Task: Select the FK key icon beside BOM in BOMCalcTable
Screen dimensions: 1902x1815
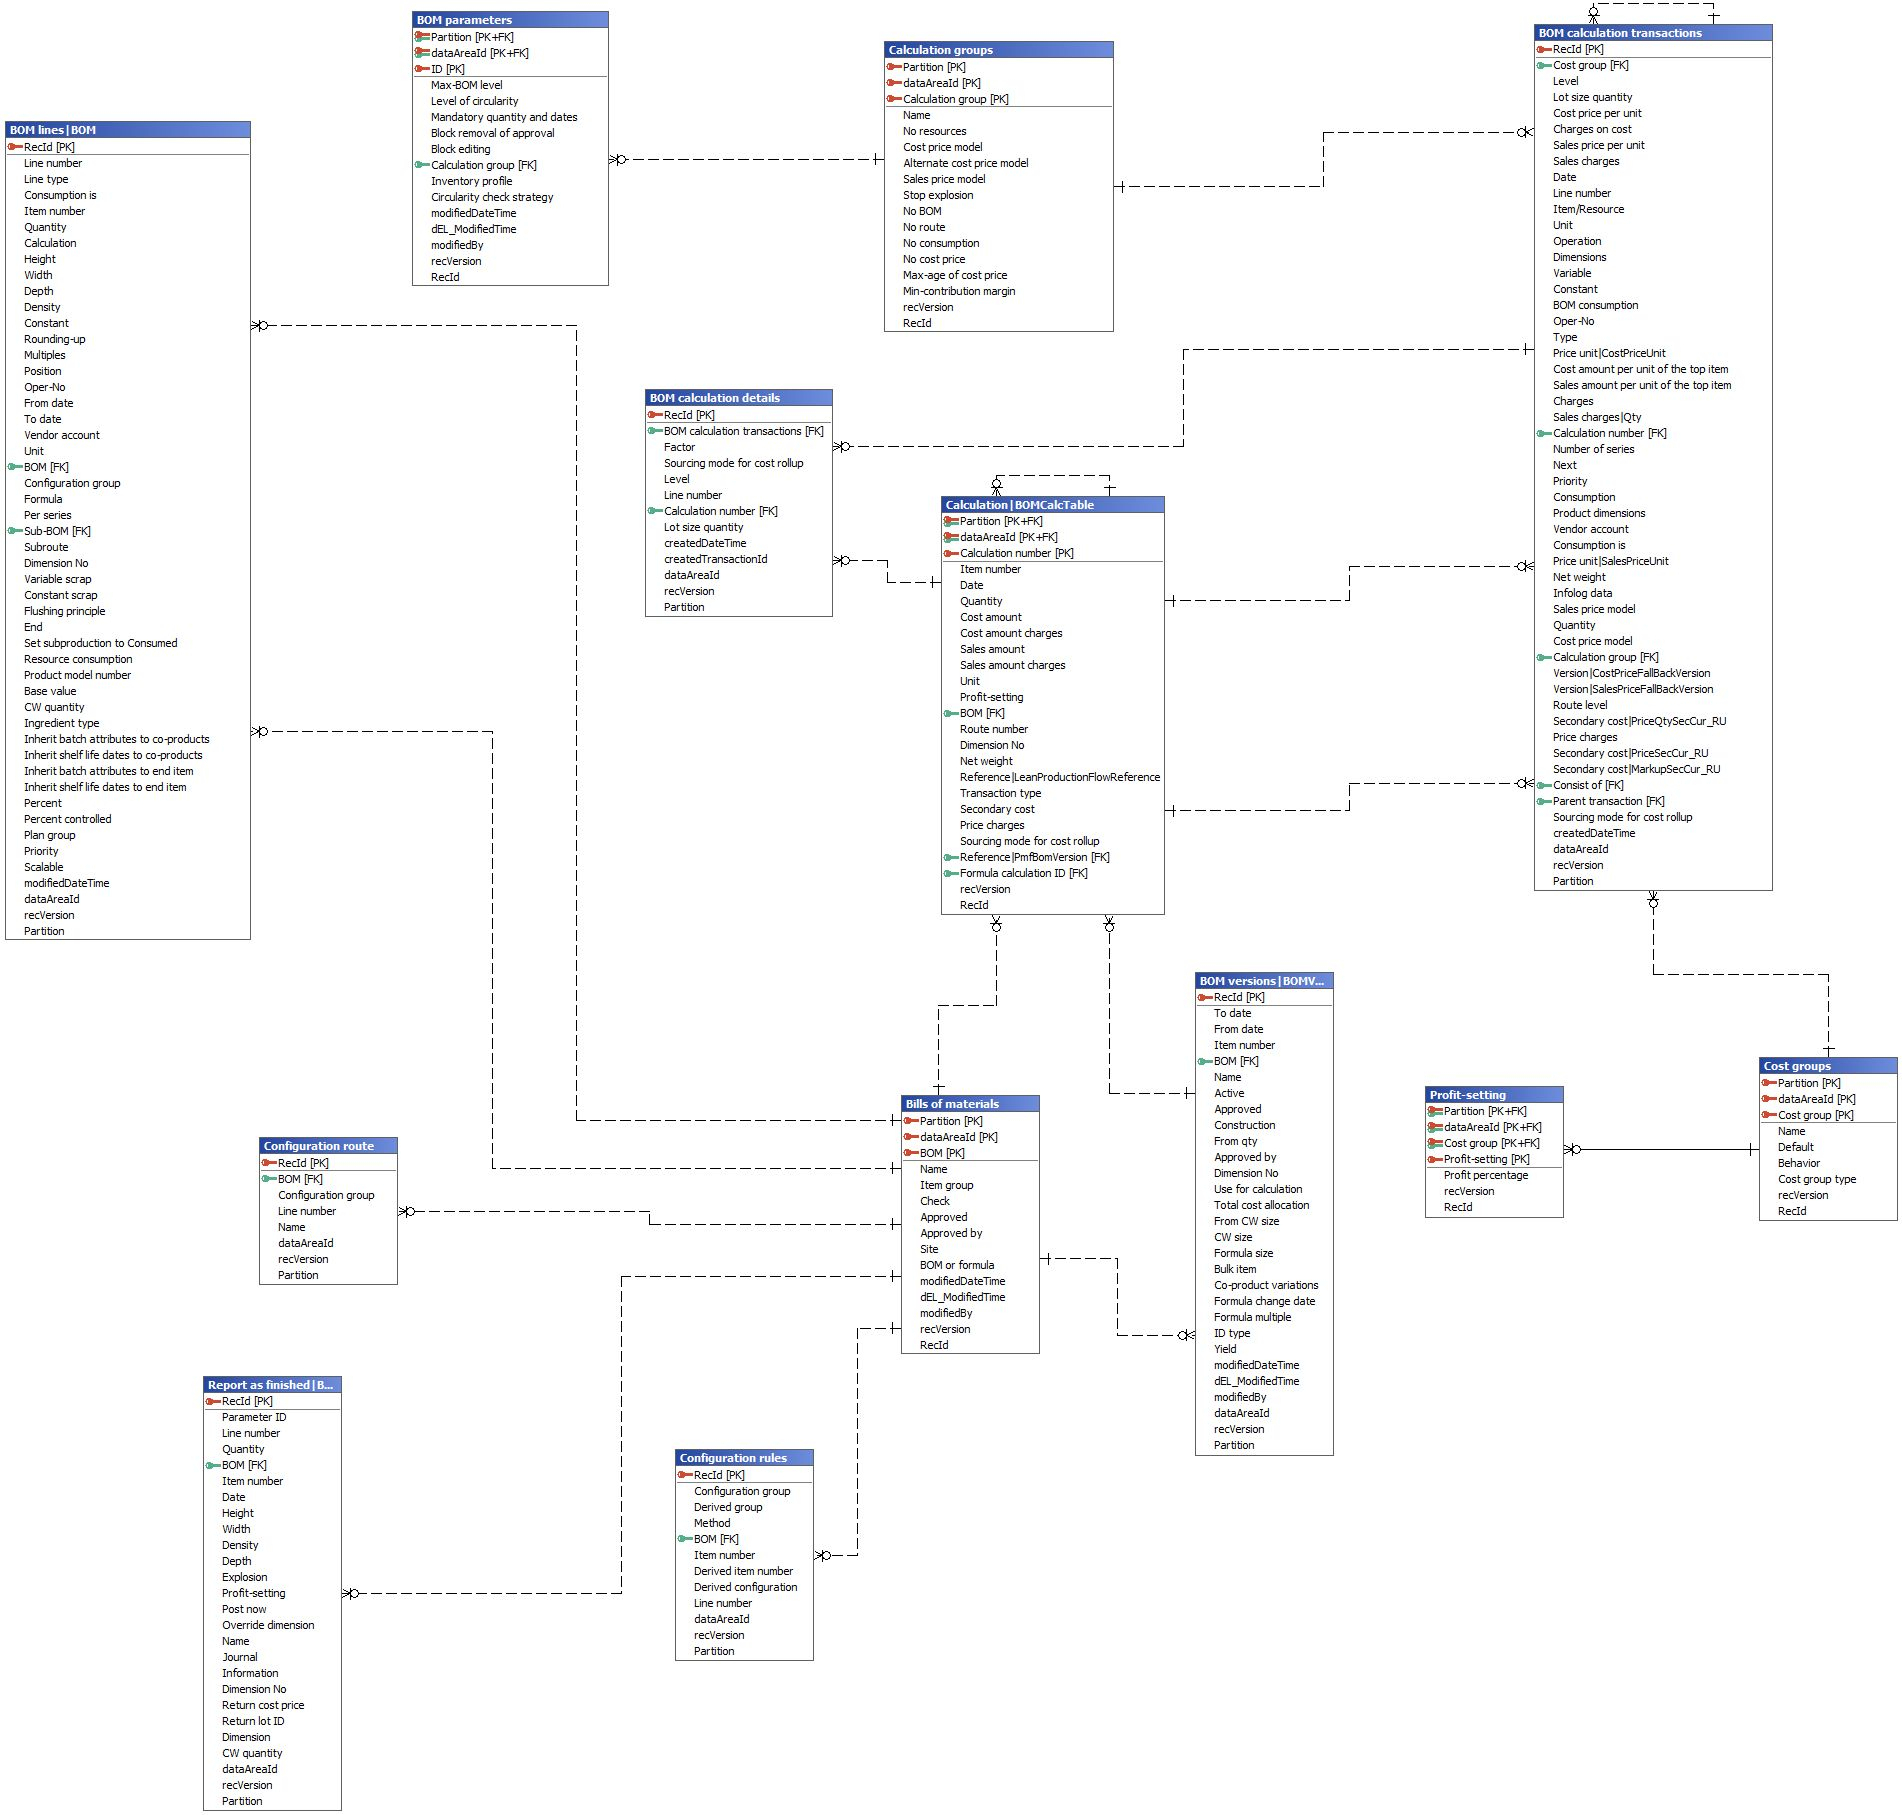Action: click(949, 713)
